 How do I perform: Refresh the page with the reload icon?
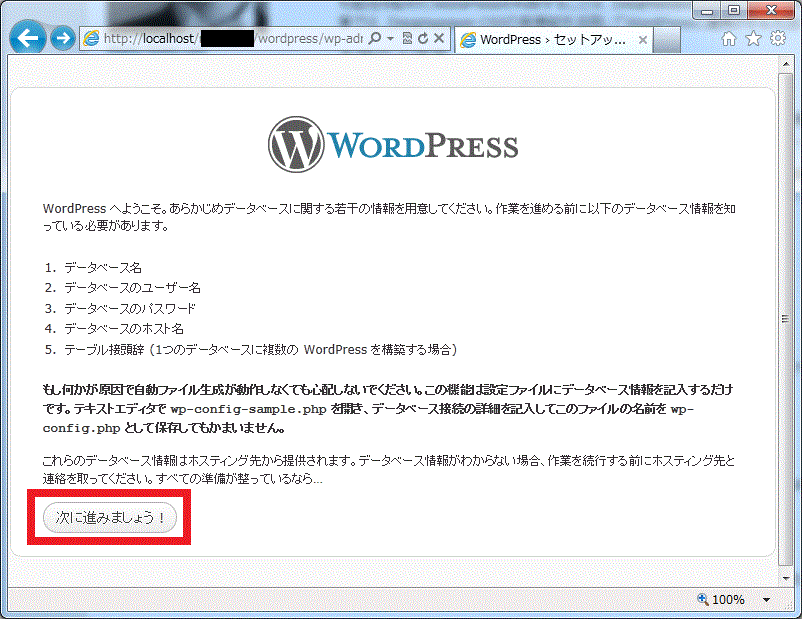pos(423,39)
